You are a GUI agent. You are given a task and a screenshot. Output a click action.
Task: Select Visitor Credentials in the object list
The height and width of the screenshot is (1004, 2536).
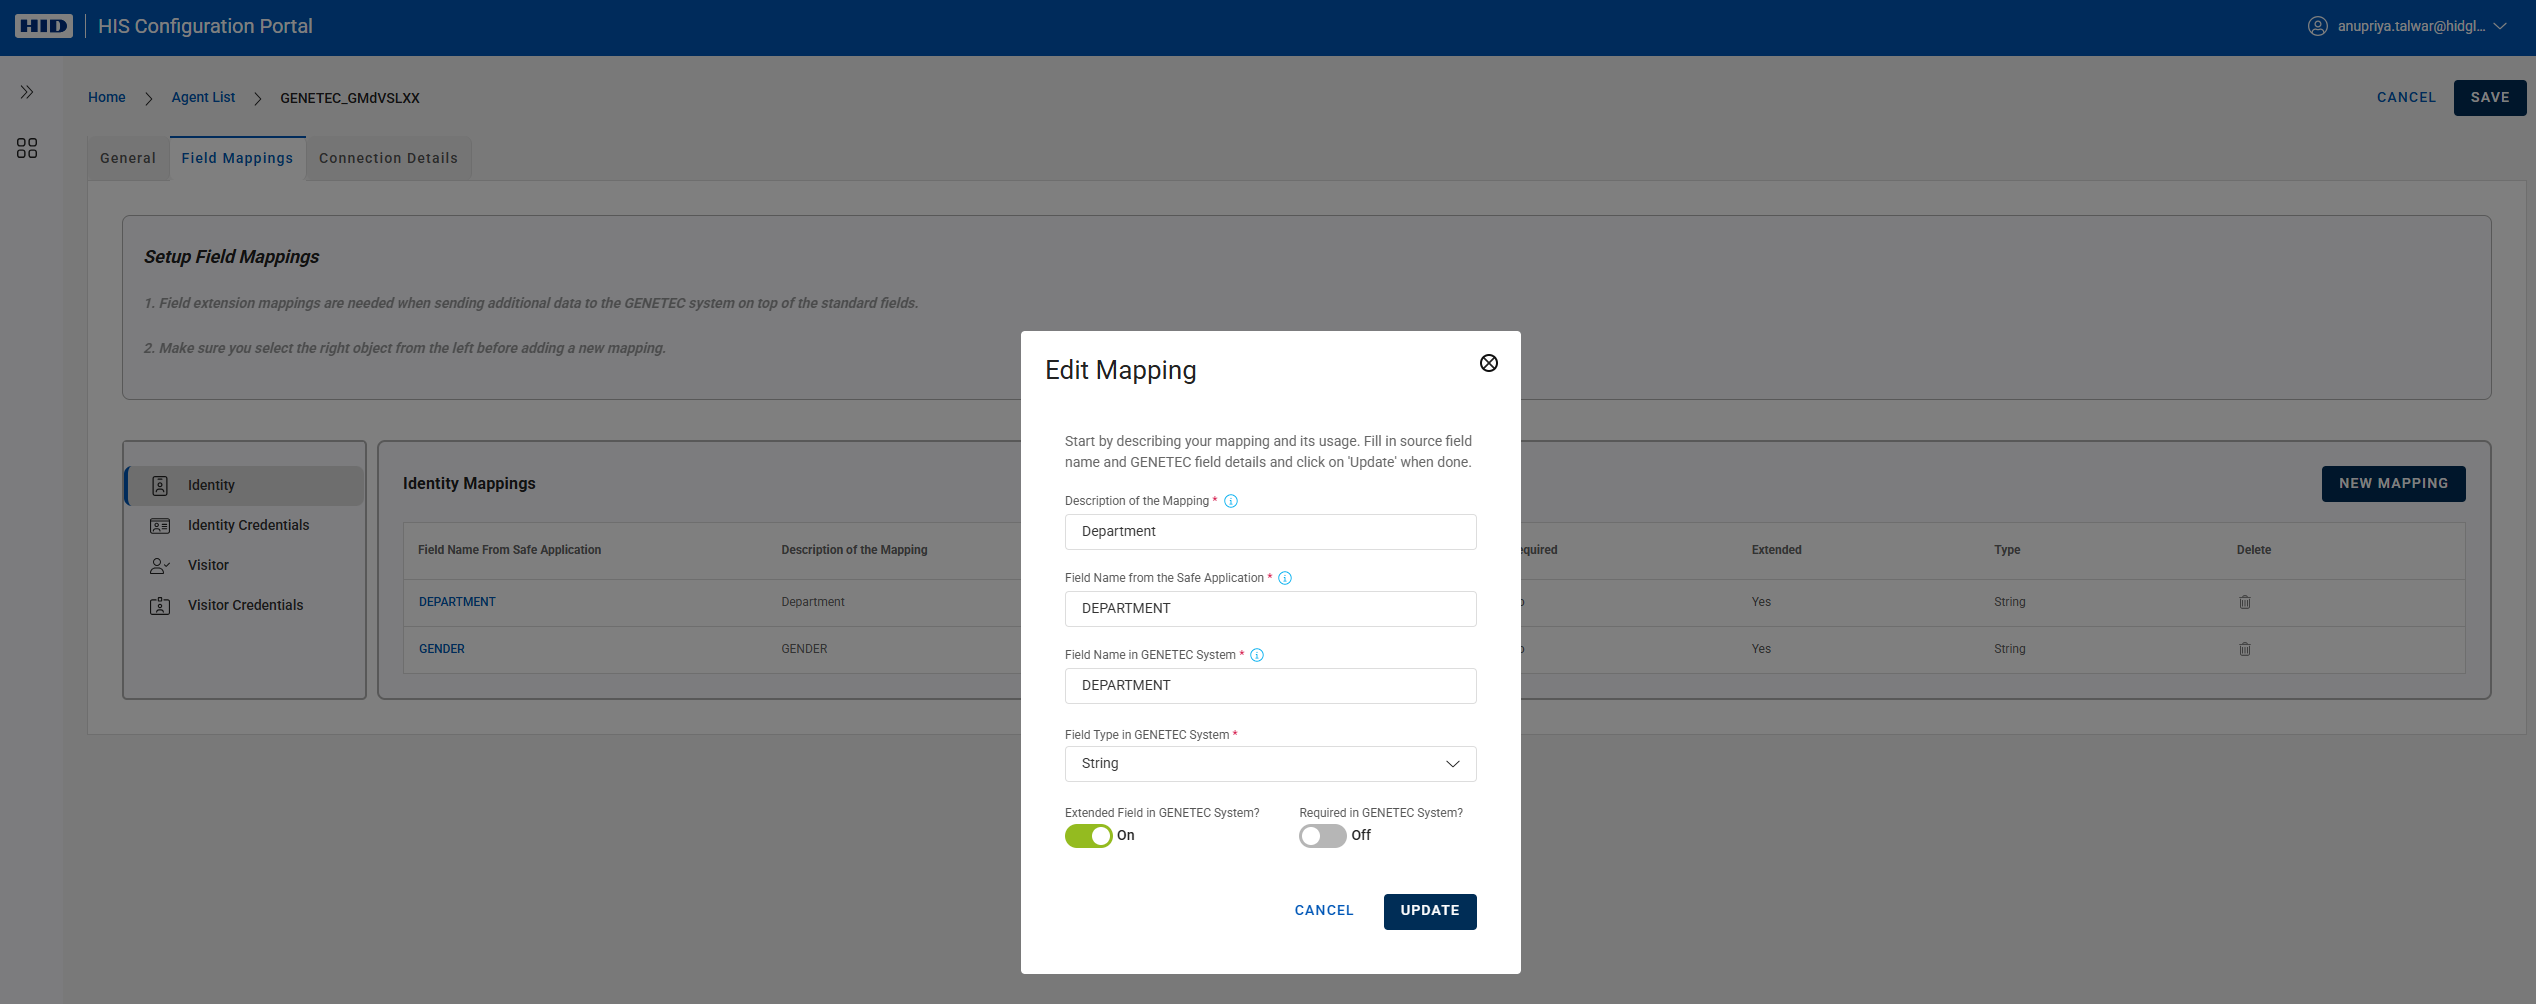click(x=245, y=605)
